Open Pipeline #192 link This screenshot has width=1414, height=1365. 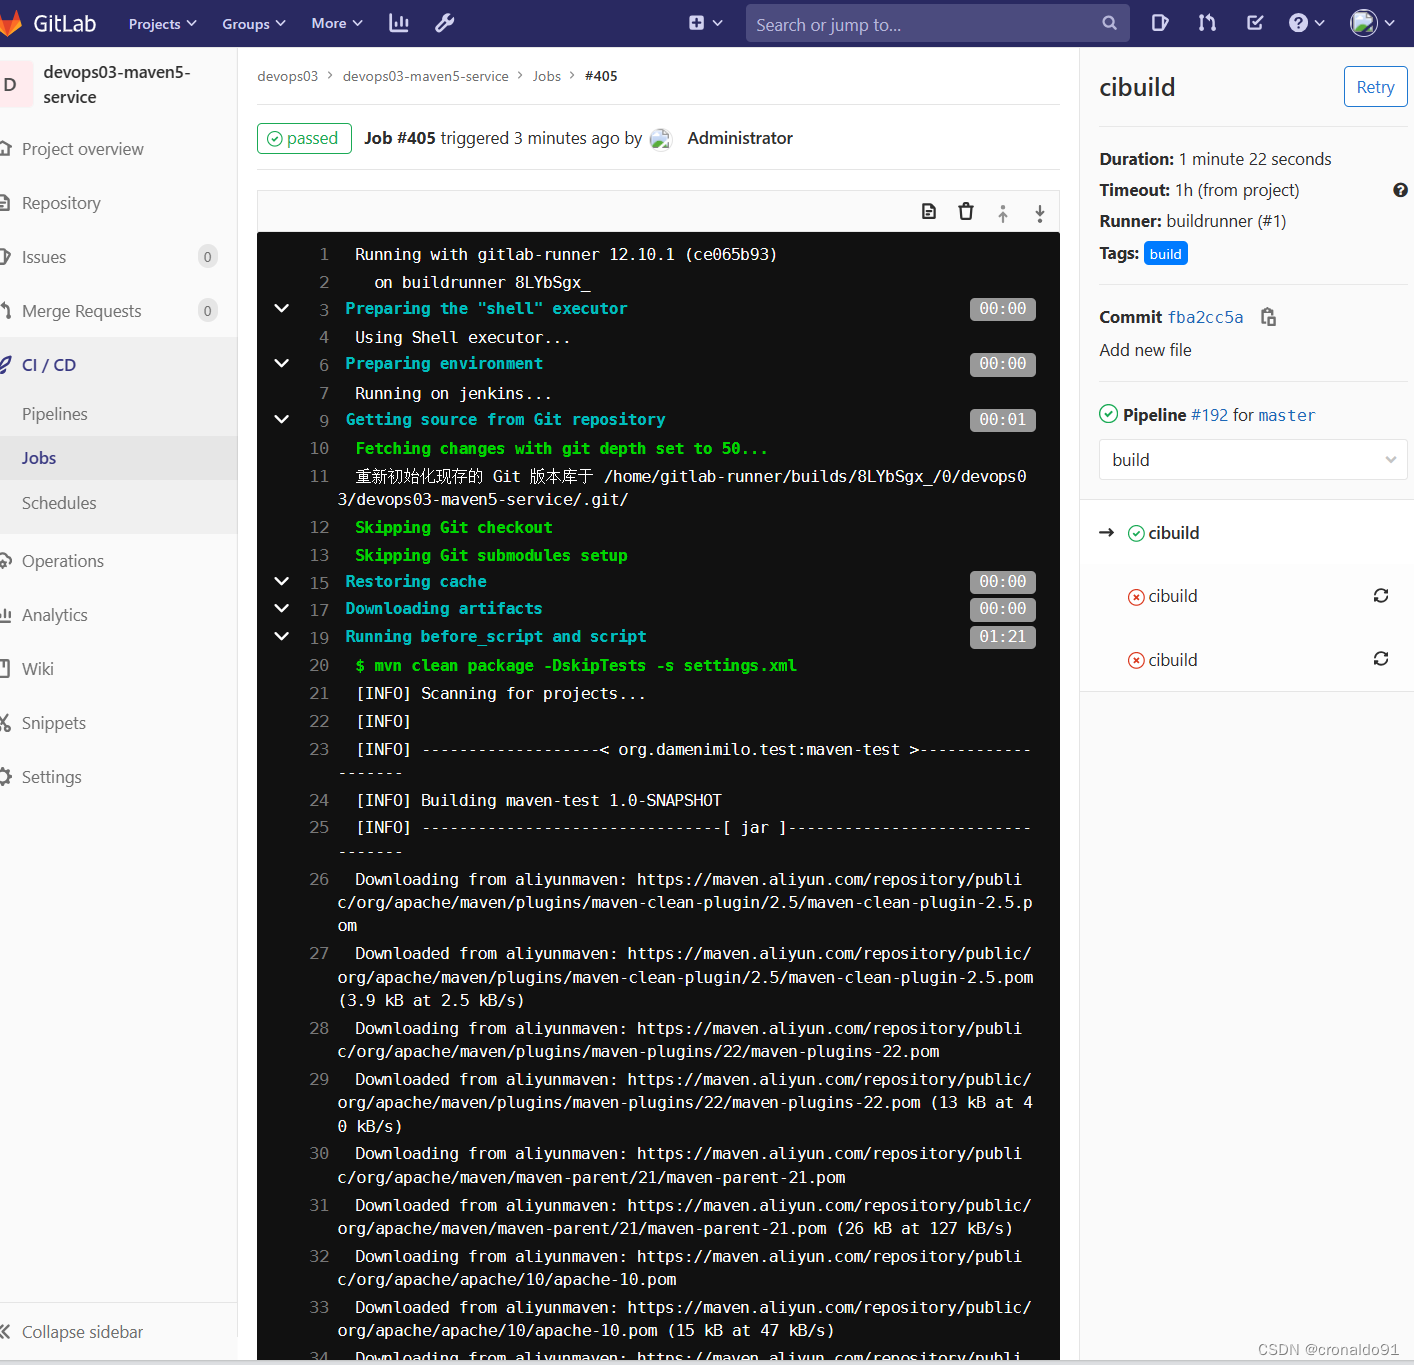(x=1210, y=414)
